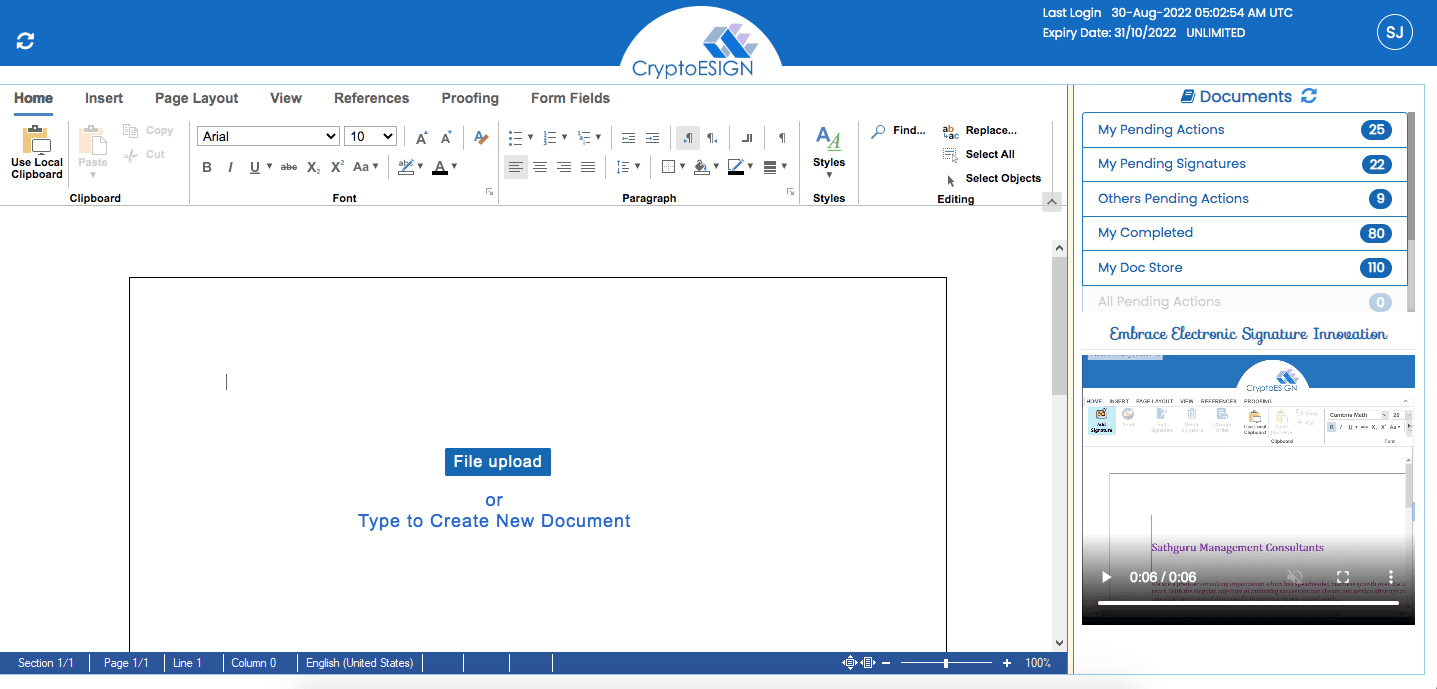Toggle strikethrough formatting

pos(288,167)
